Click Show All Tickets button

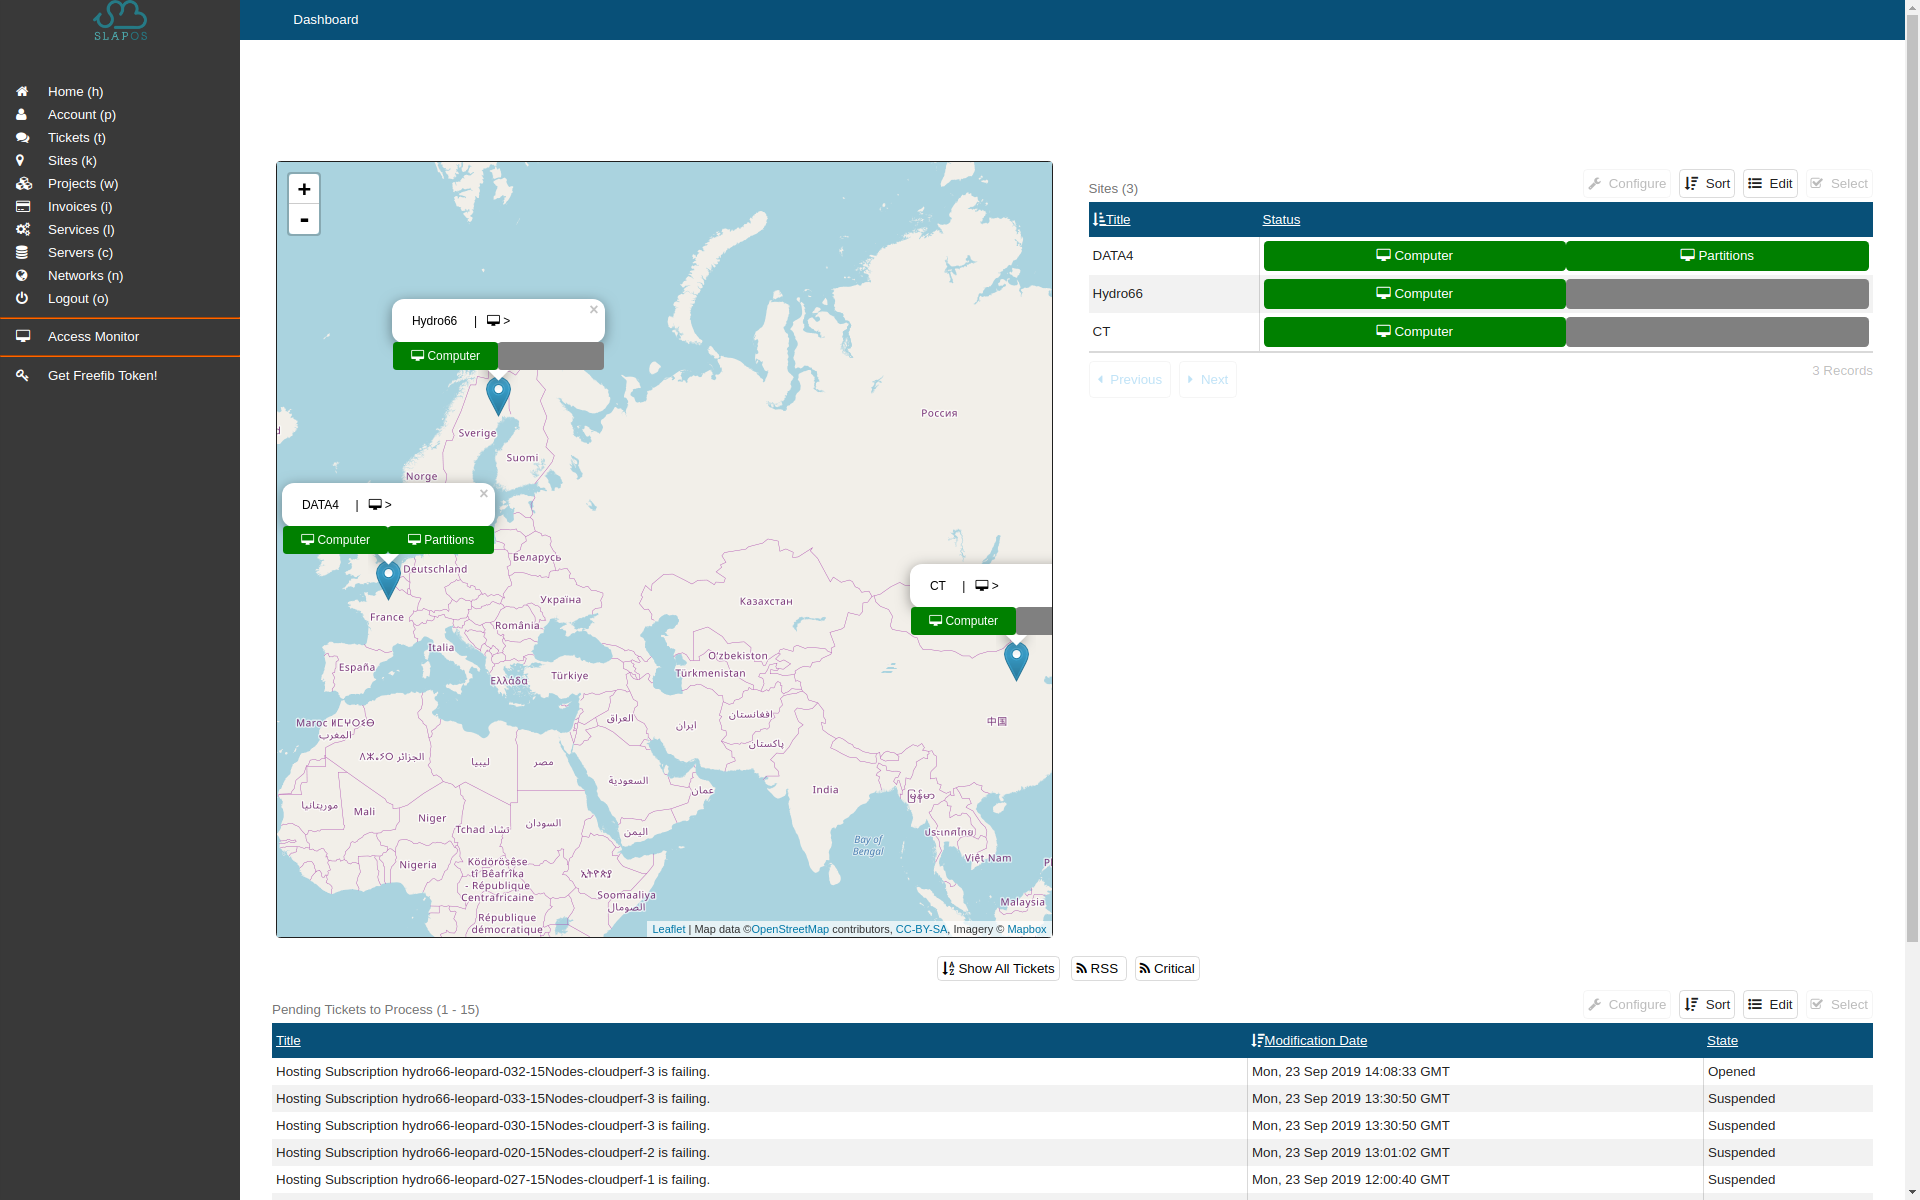coord(998,968)
